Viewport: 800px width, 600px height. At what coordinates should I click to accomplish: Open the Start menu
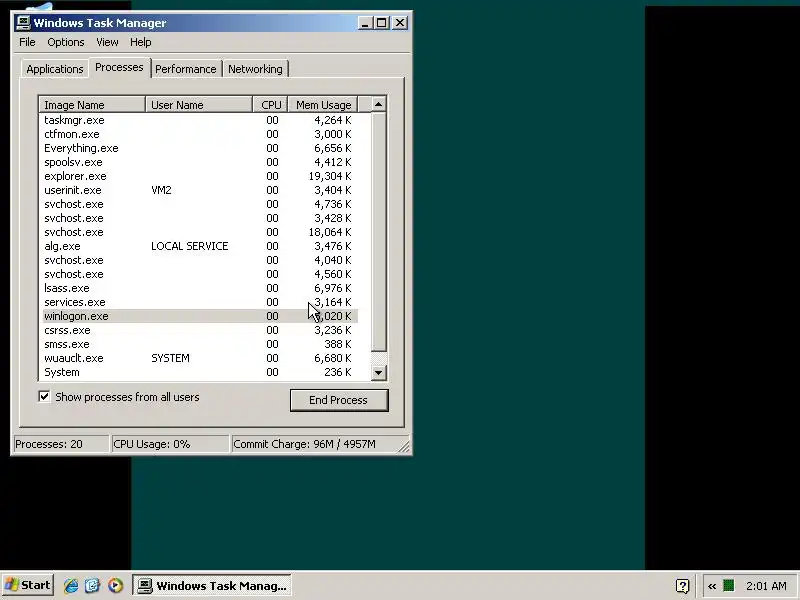28,585
